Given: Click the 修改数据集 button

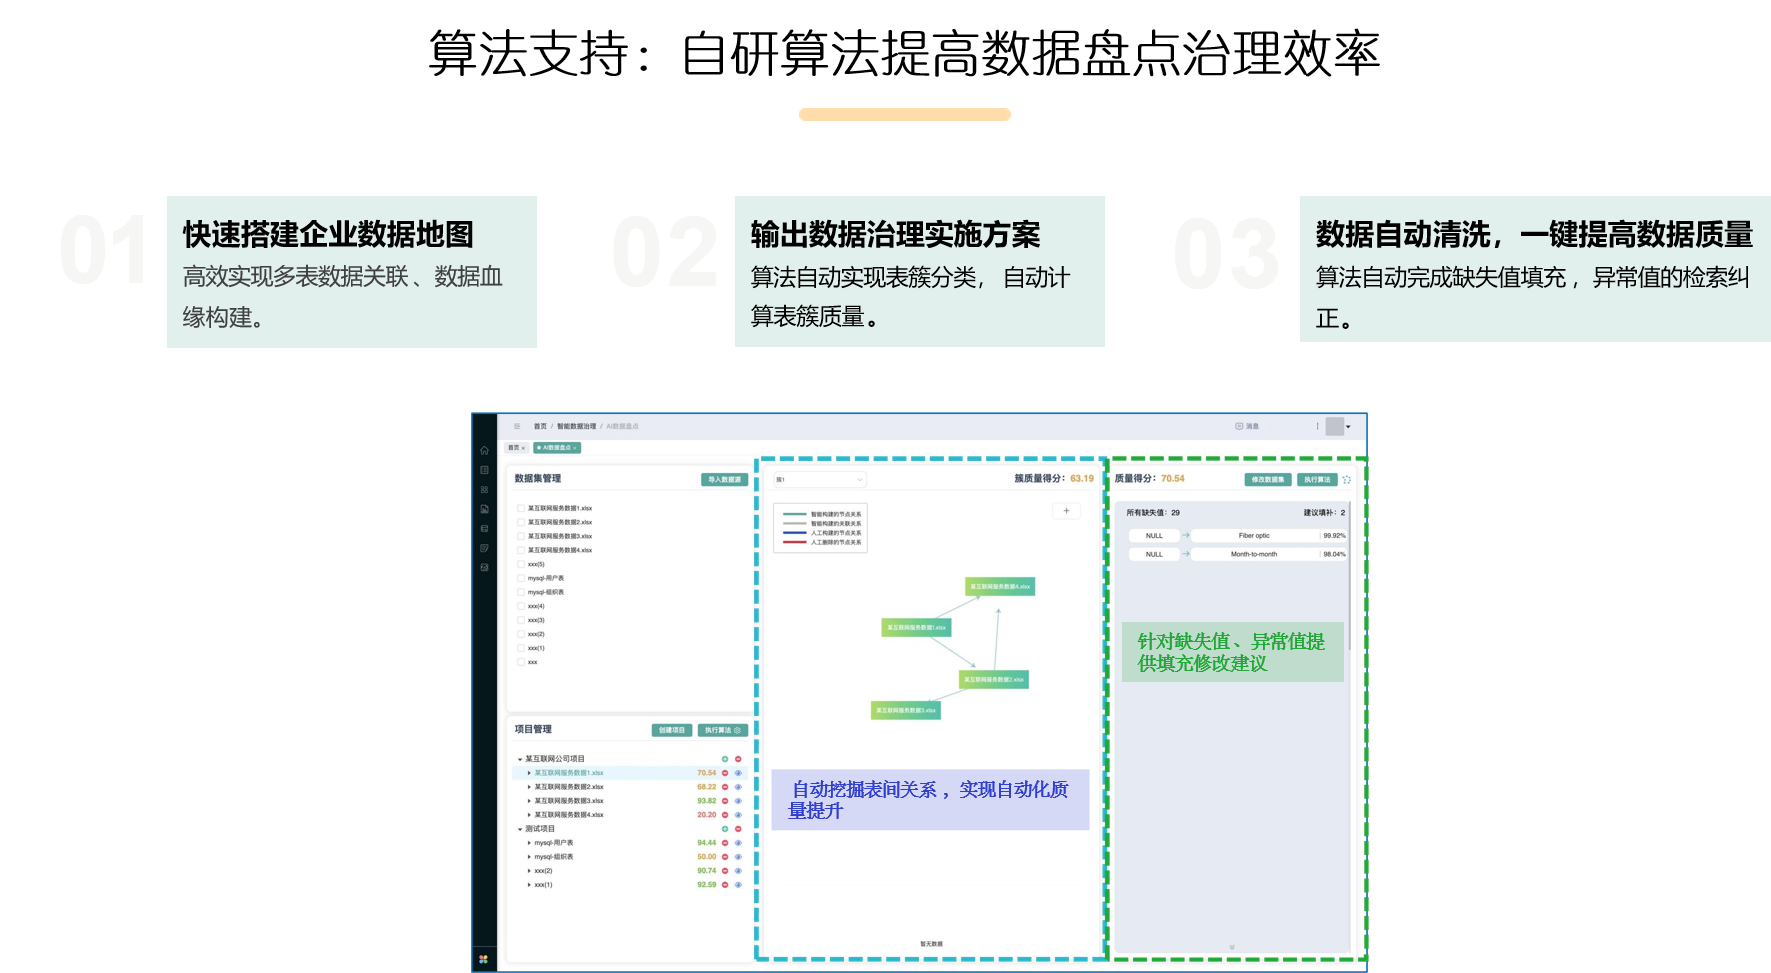Looking at the screenshot, I should (x=1268, y=480).
